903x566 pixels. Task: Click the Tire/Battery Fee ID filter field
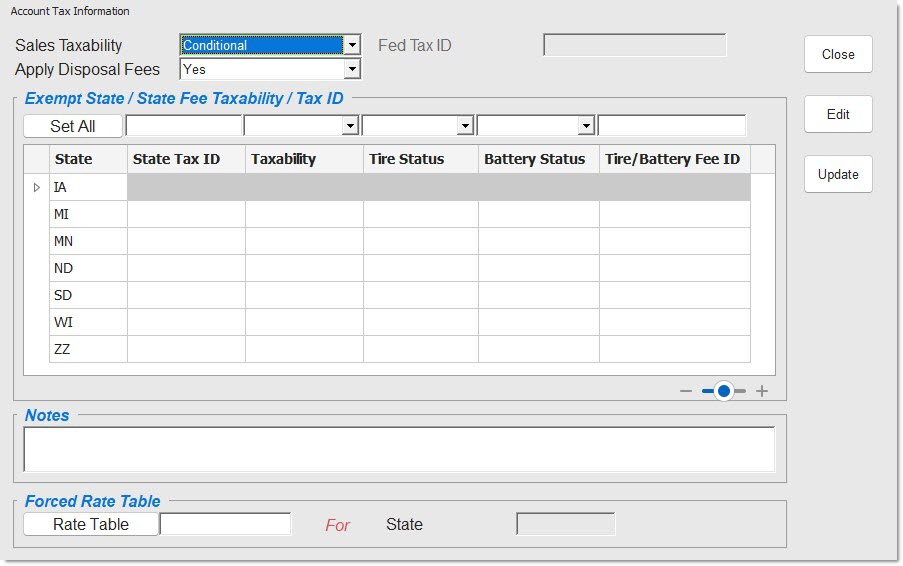(671, 126)
